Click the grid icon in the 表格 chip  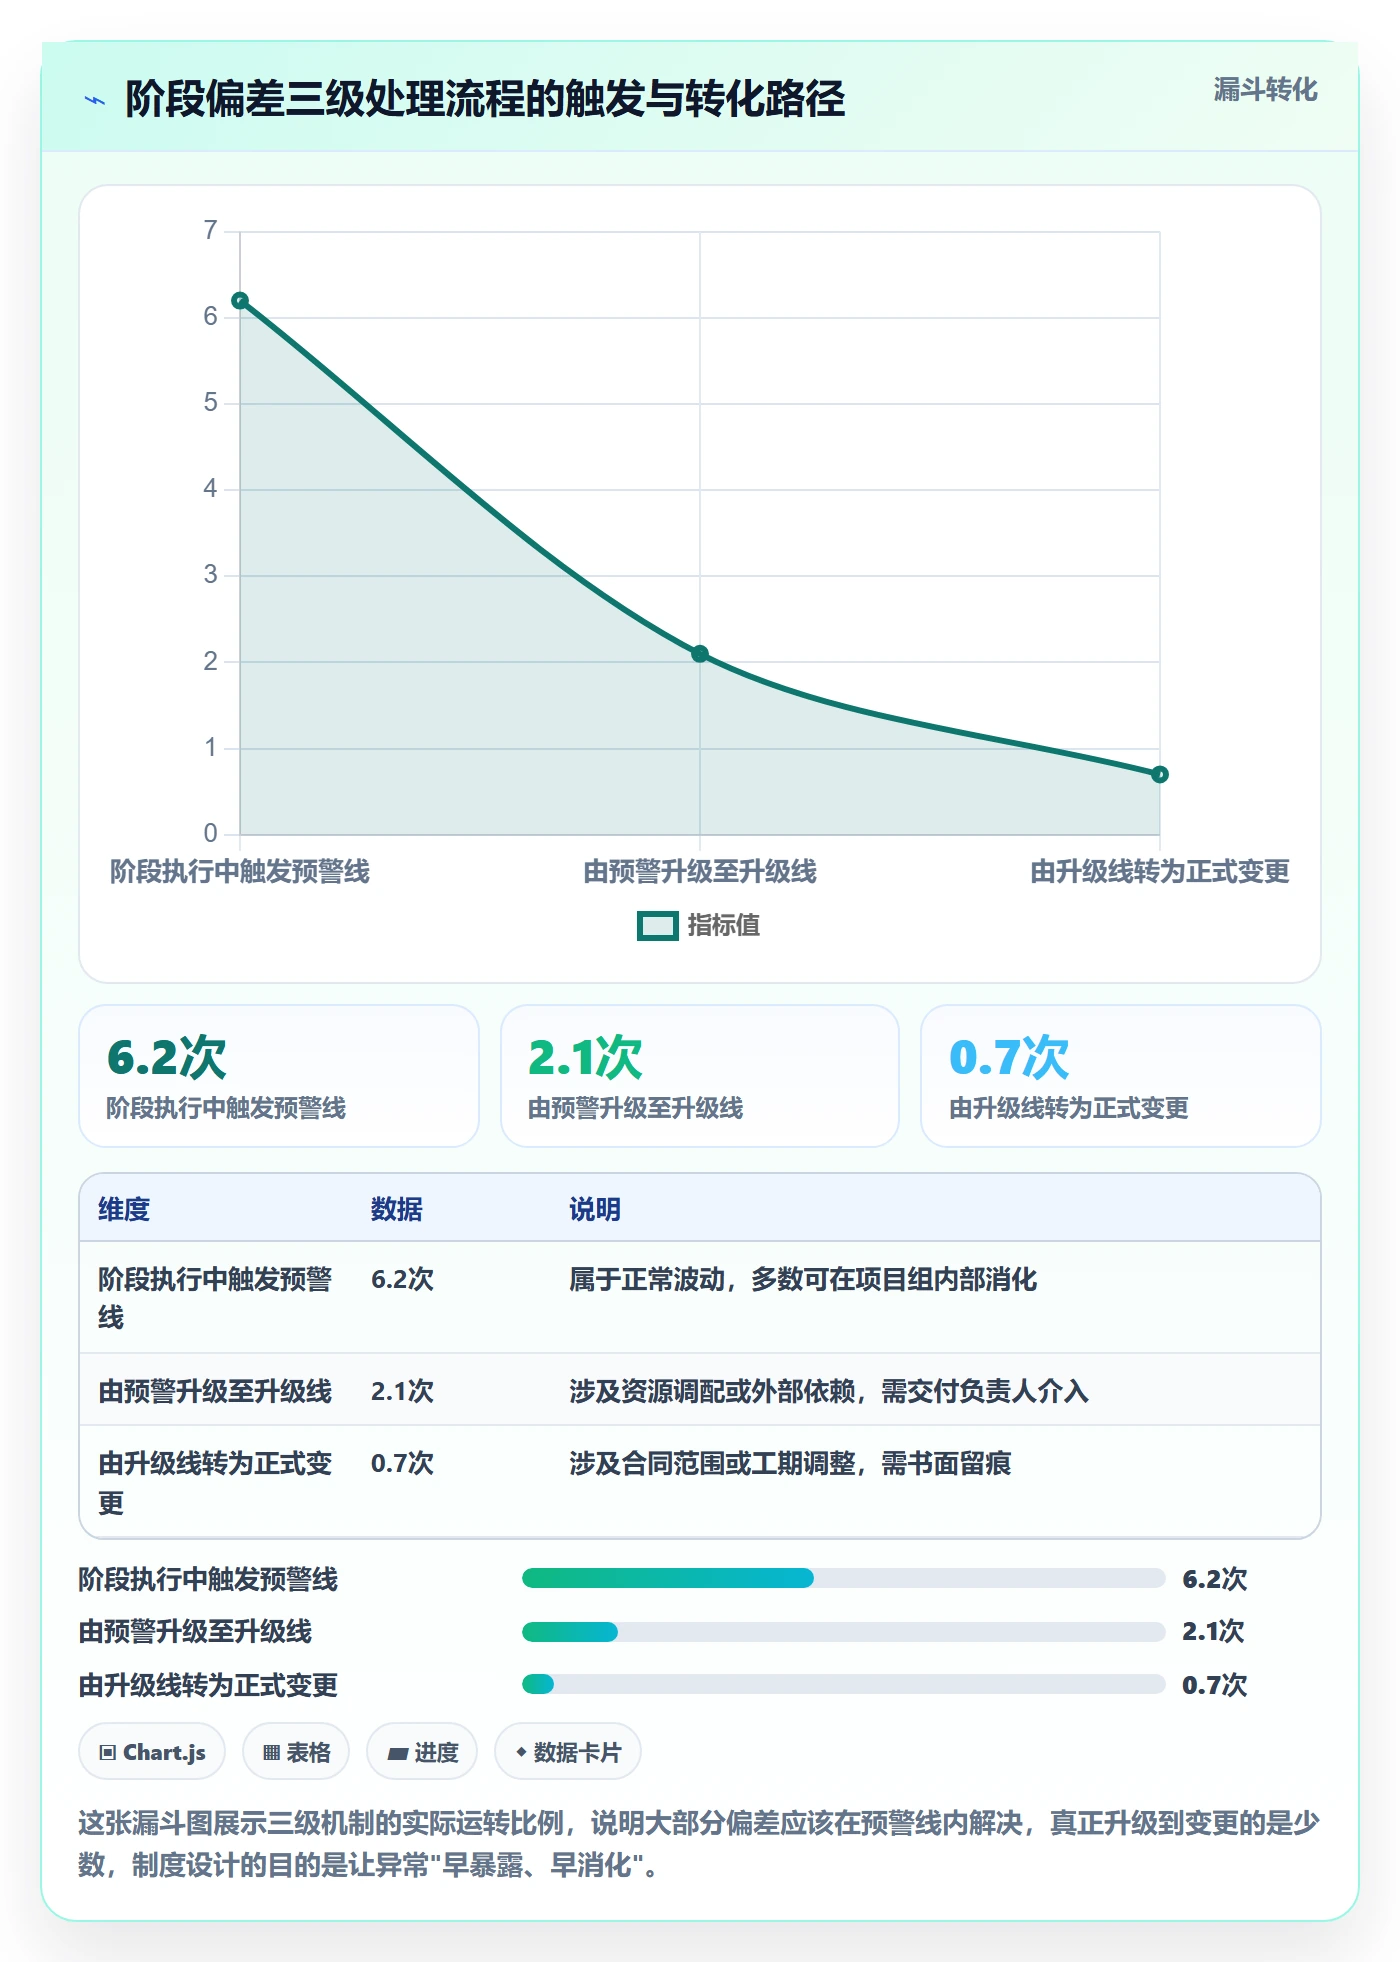[271, 1753]
